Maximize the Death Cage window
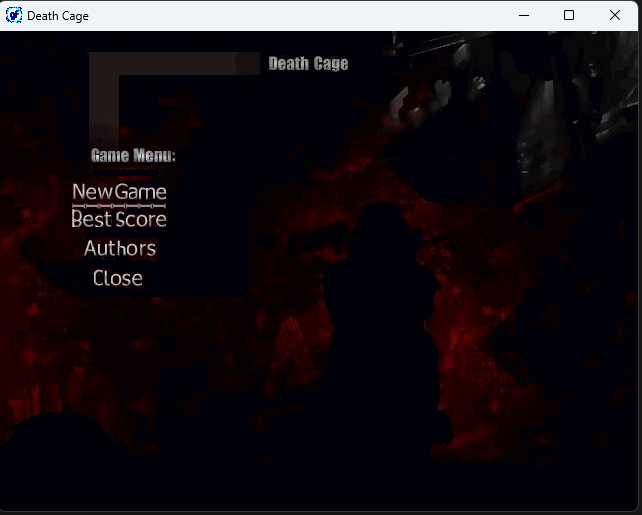This screenshot has width=642, height=515. point(569,15)
